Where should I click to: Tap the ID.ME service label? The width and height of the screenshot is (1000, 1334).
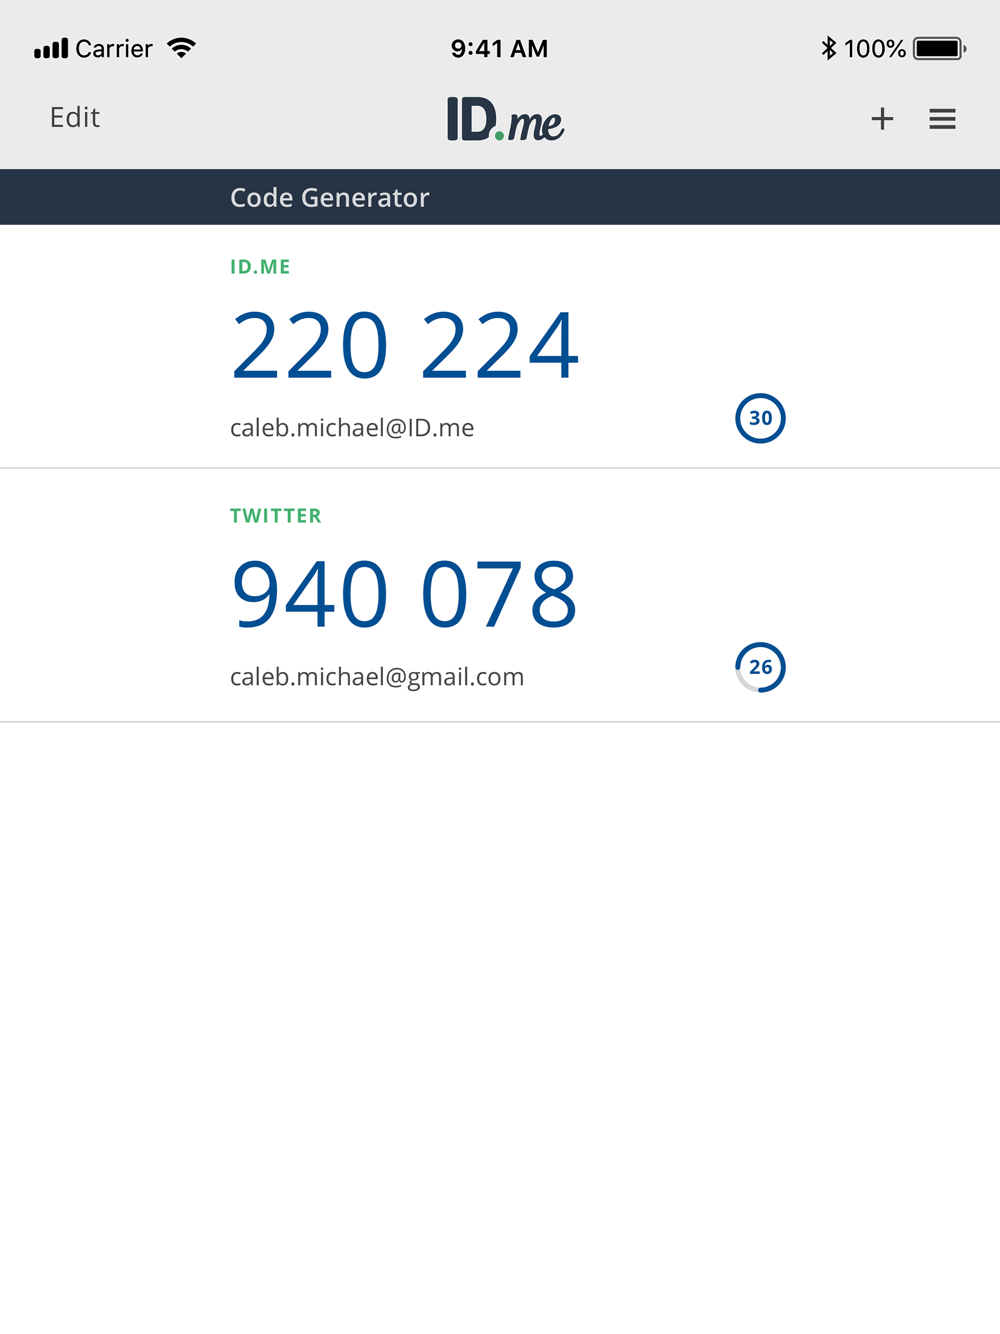click(x=260, y=267)
